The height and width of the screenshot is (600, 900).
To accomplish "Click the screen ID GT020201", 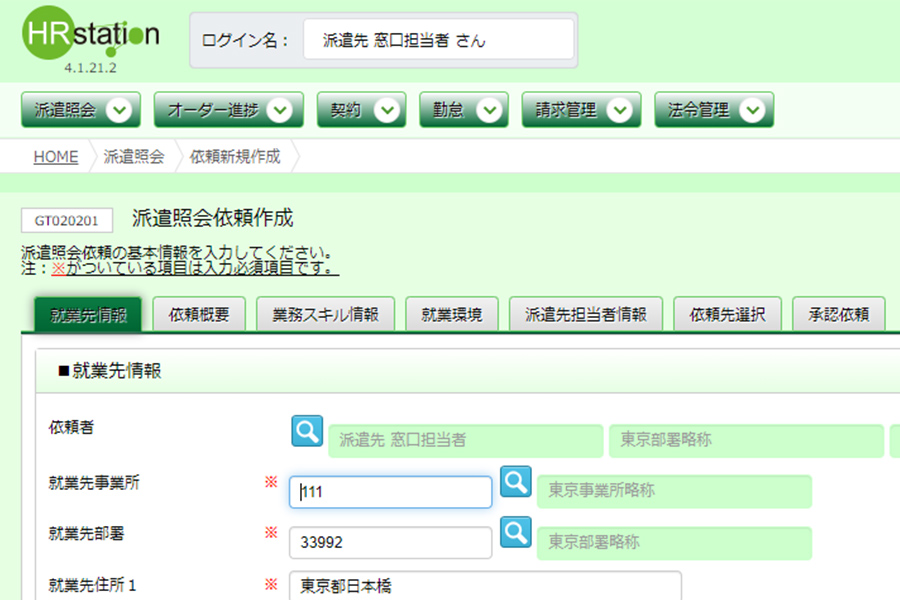I will coord(67,220).
